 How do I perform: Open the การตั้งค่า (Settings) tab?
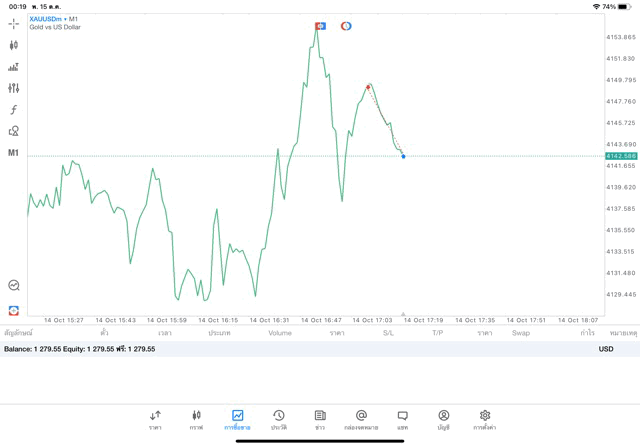[485, 419]
